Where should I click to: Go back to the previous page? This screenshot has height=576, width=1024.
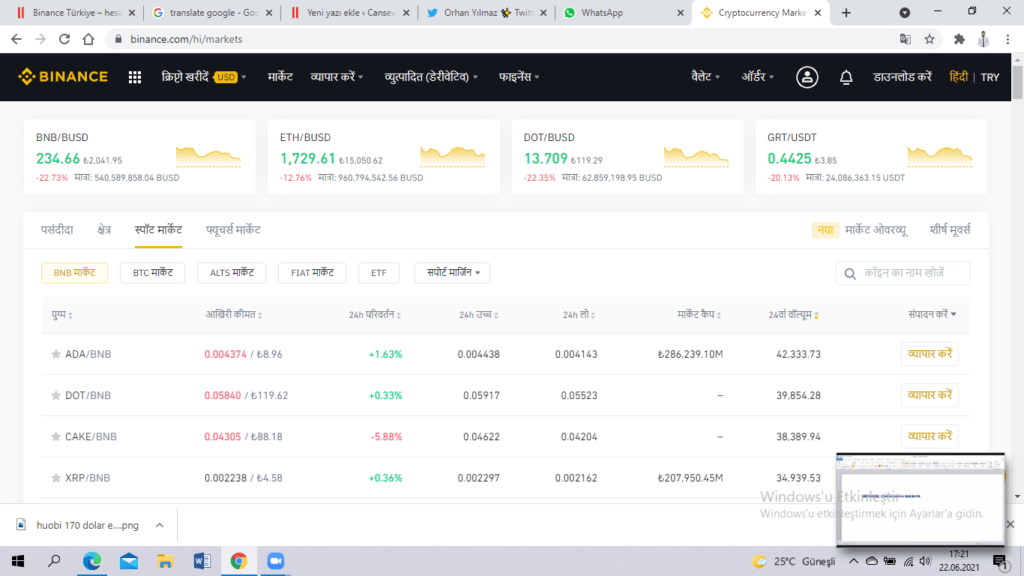(16, 39)
